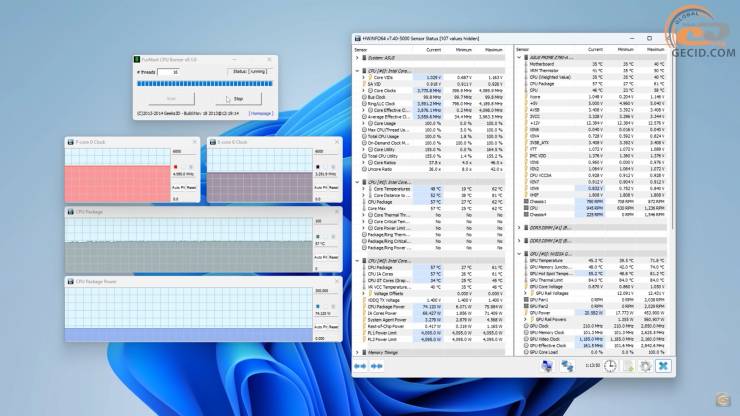This screenshot has width=740, height=416.
Task: Expand the GPU Rail Voltages row
Action: coord(525,293)
